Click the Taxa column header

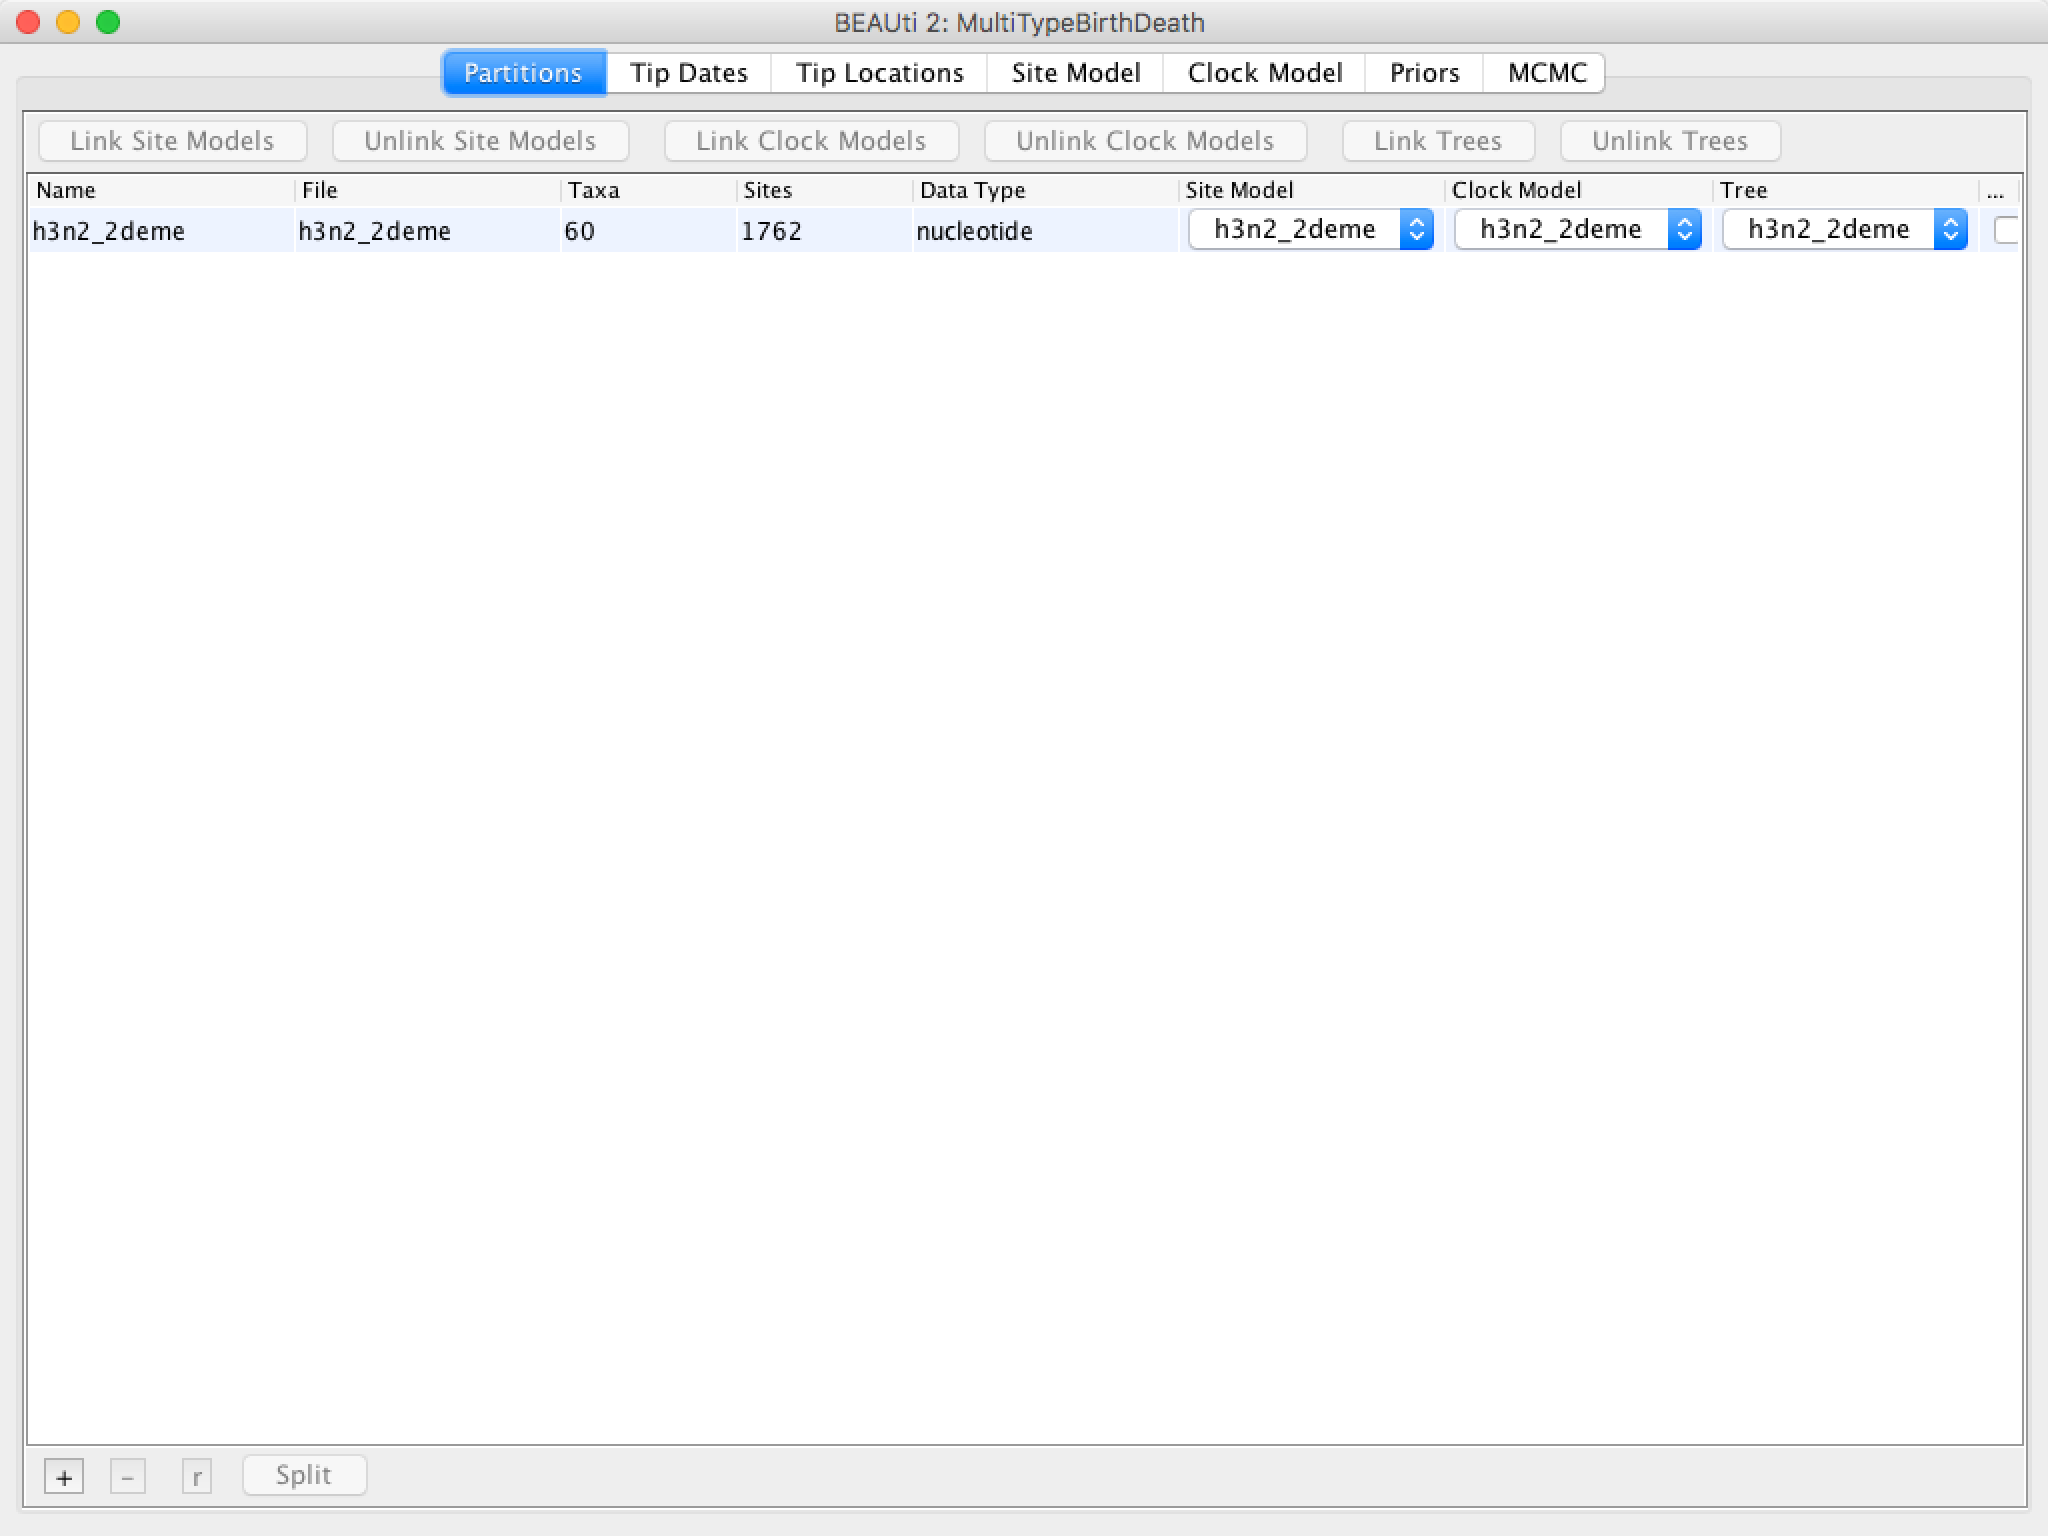(594, 190)
